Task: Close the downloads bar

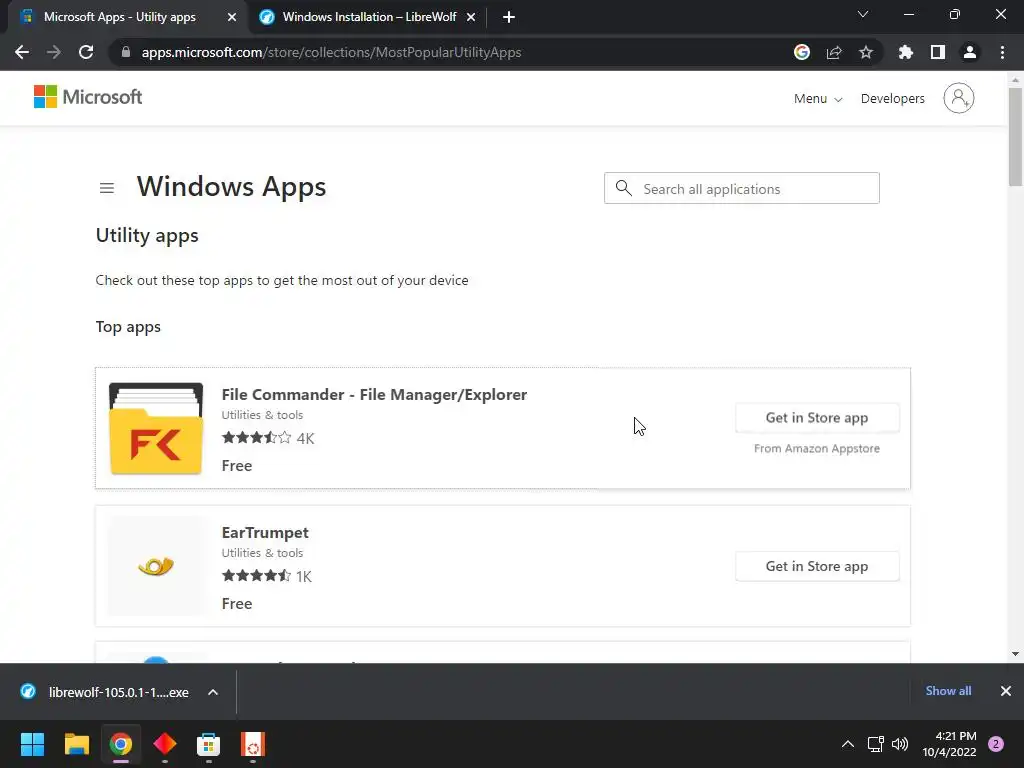Action: pos(1006,691)
